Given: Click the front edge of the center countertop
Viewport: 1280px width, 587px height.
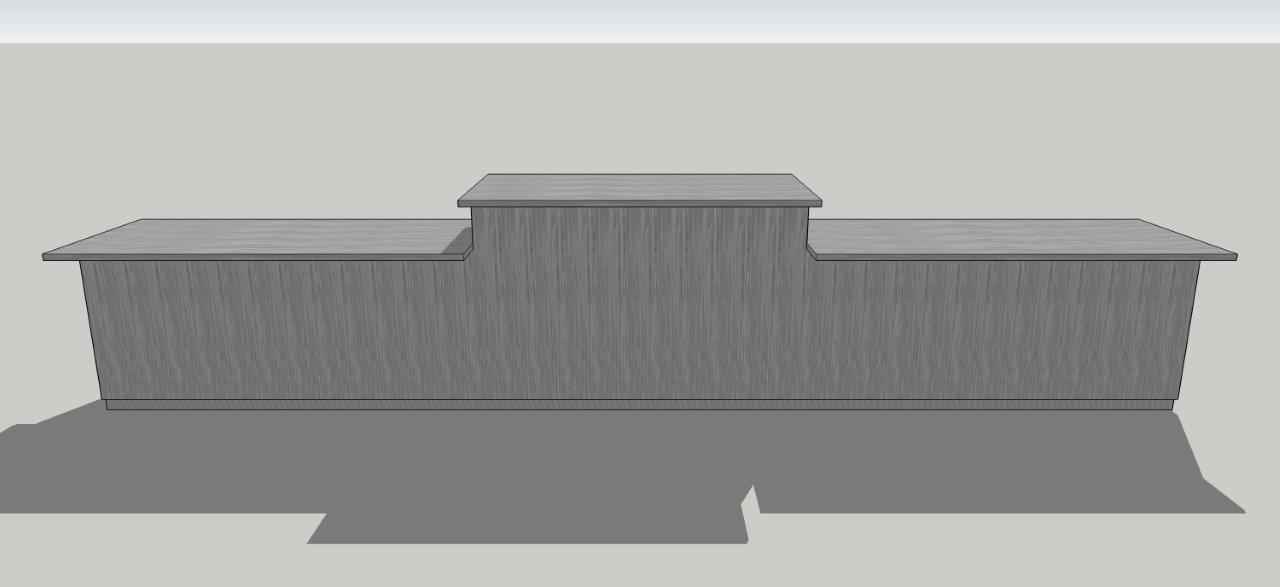Looking at the screenshot, I should [640, 203].
